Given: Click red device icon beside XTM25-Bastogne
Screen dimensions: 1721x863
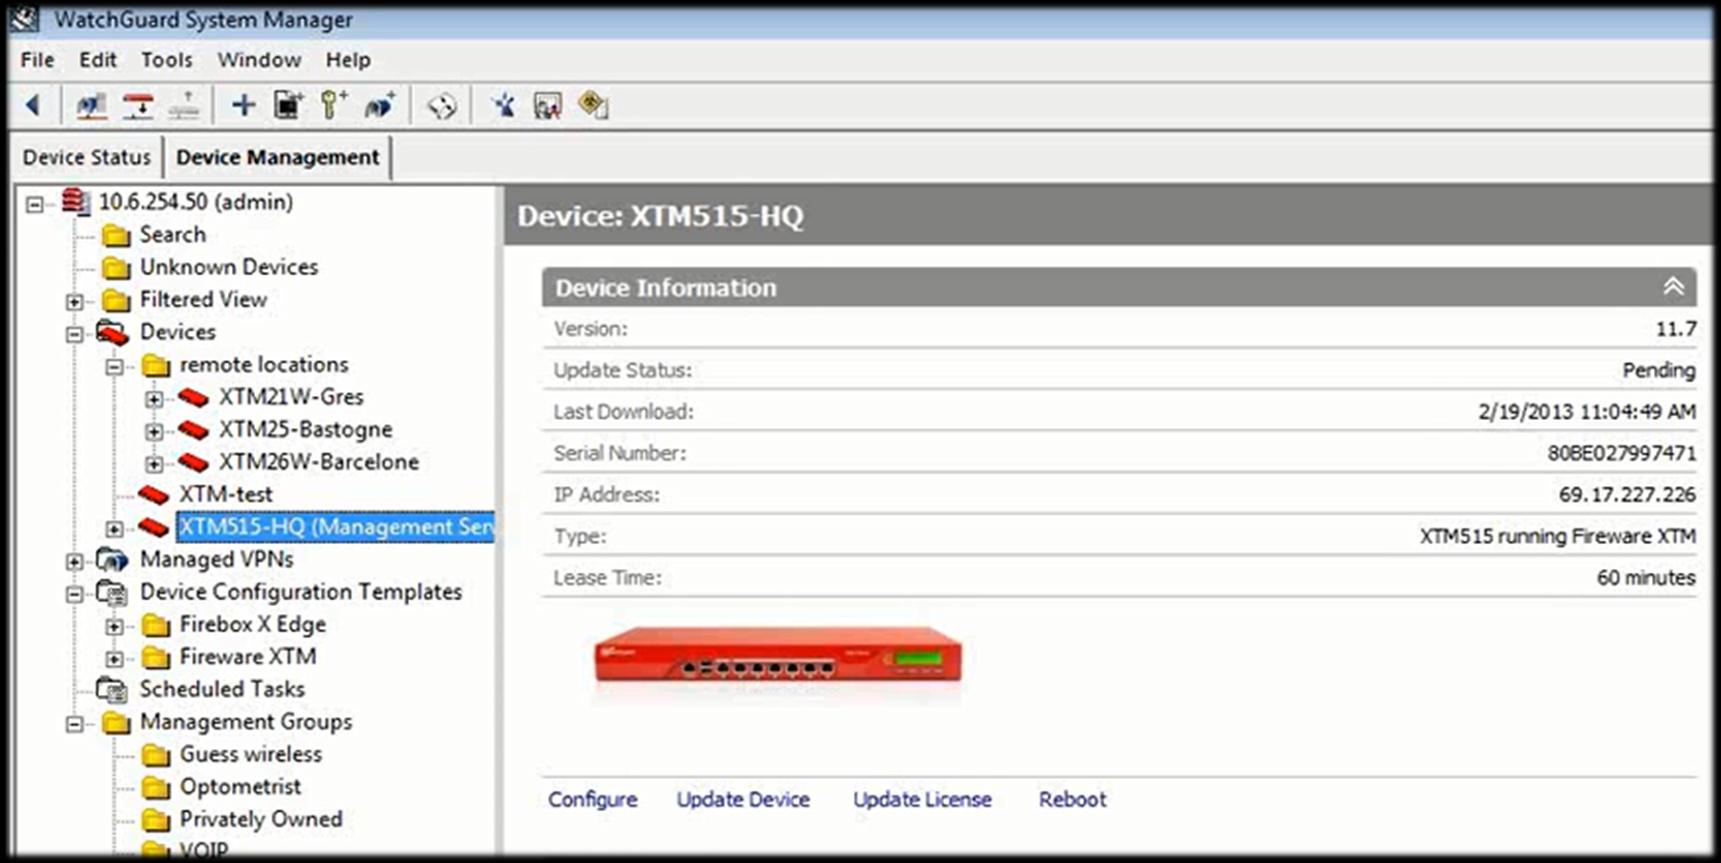Looking at the screenshot, I should tap(193, 430).
